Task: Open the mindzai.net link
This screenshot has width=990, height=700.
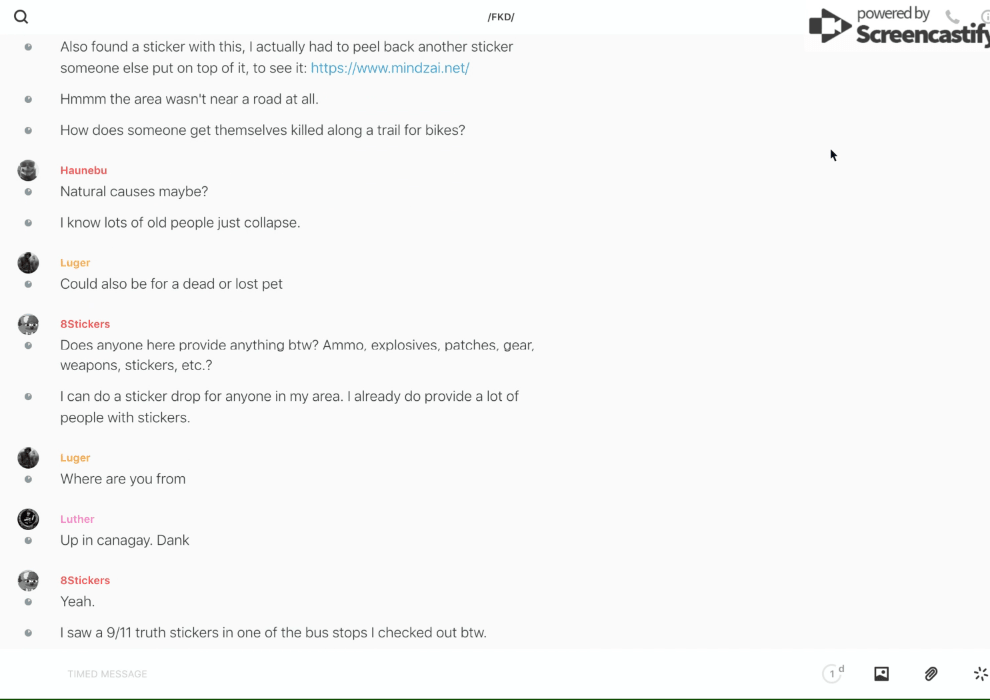Action: pos(390,68)
